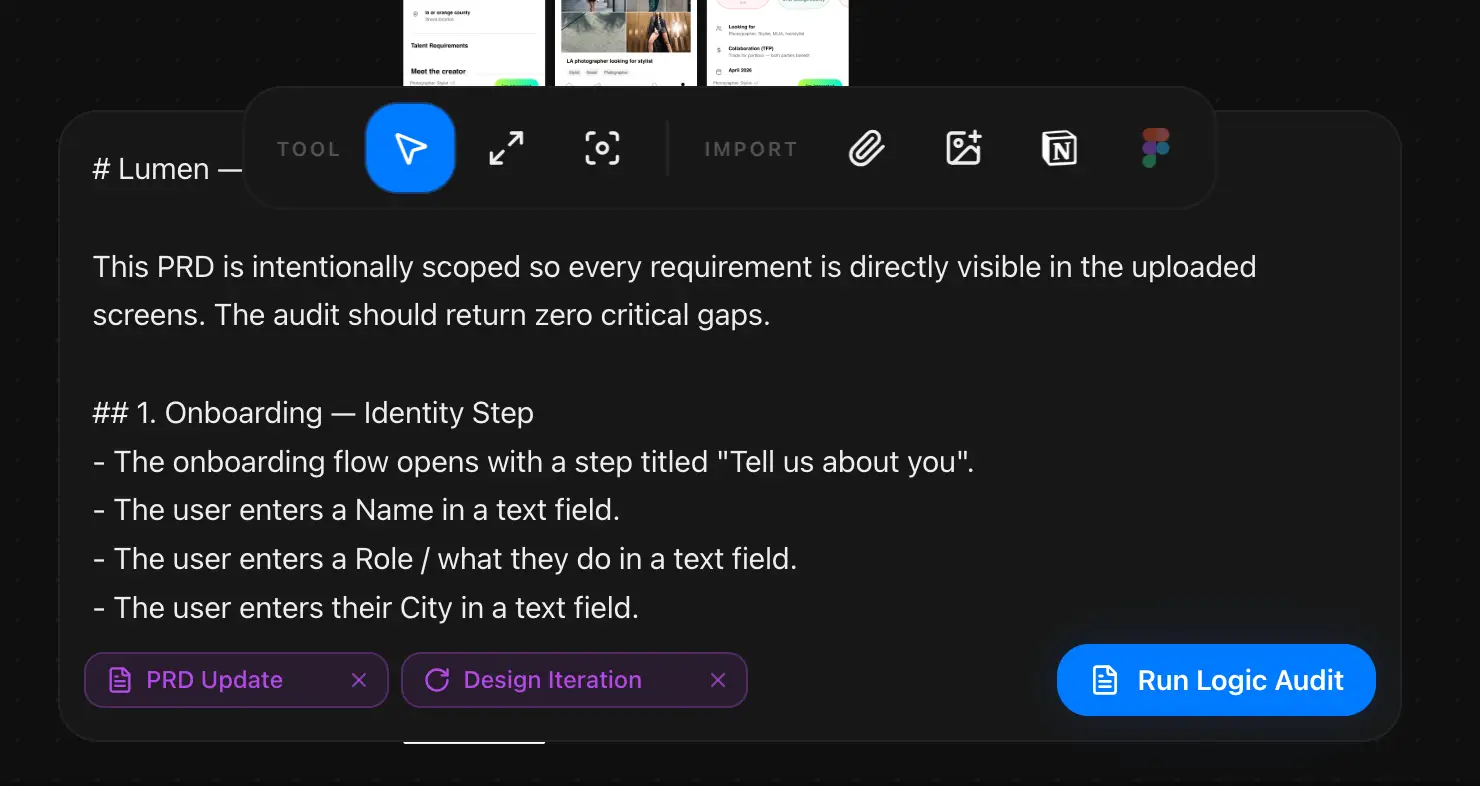Viewport: 1480px width, 786px height.
Task: Open the first uploaded screen thumbnail with Talent Requirements
Action: [x=474, y=42]
